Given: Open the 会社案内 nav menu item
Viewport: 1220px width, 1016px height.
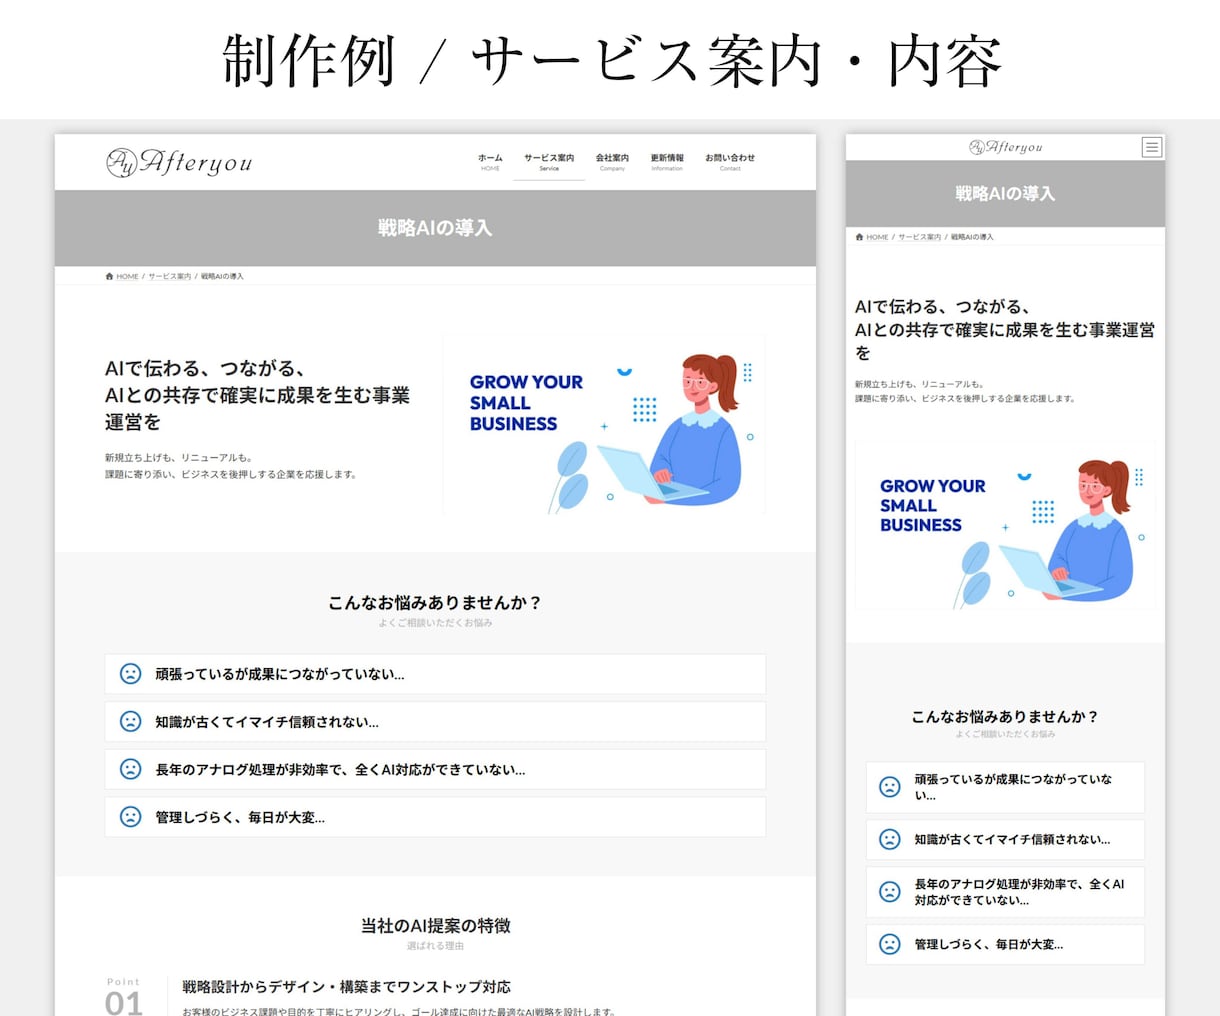Looking at the screenshot, I should pyautogui.click(x=612, y=162).
